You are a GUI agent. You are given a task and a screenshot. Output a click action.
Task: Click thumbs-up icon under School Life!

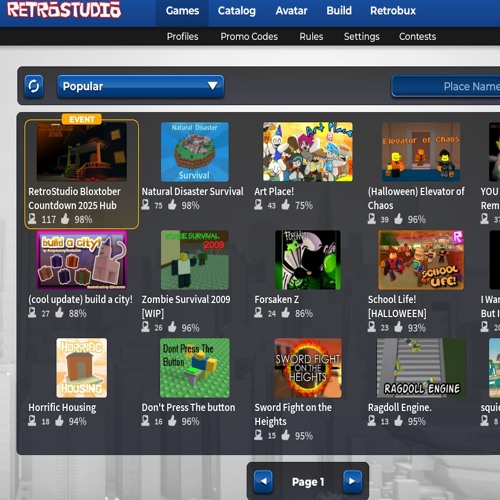coord(398,327)
